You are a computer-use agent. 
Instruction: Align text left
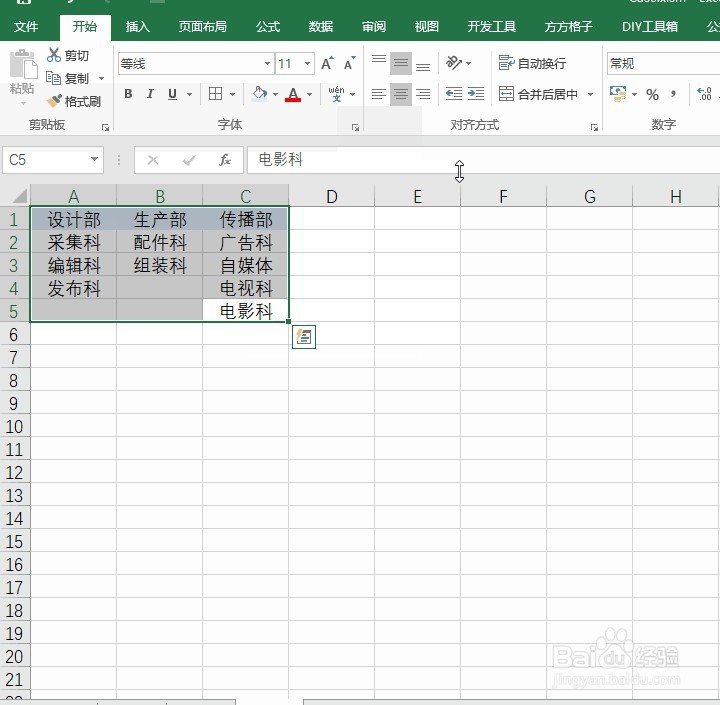pyautogui.click(x=379, y=94)
